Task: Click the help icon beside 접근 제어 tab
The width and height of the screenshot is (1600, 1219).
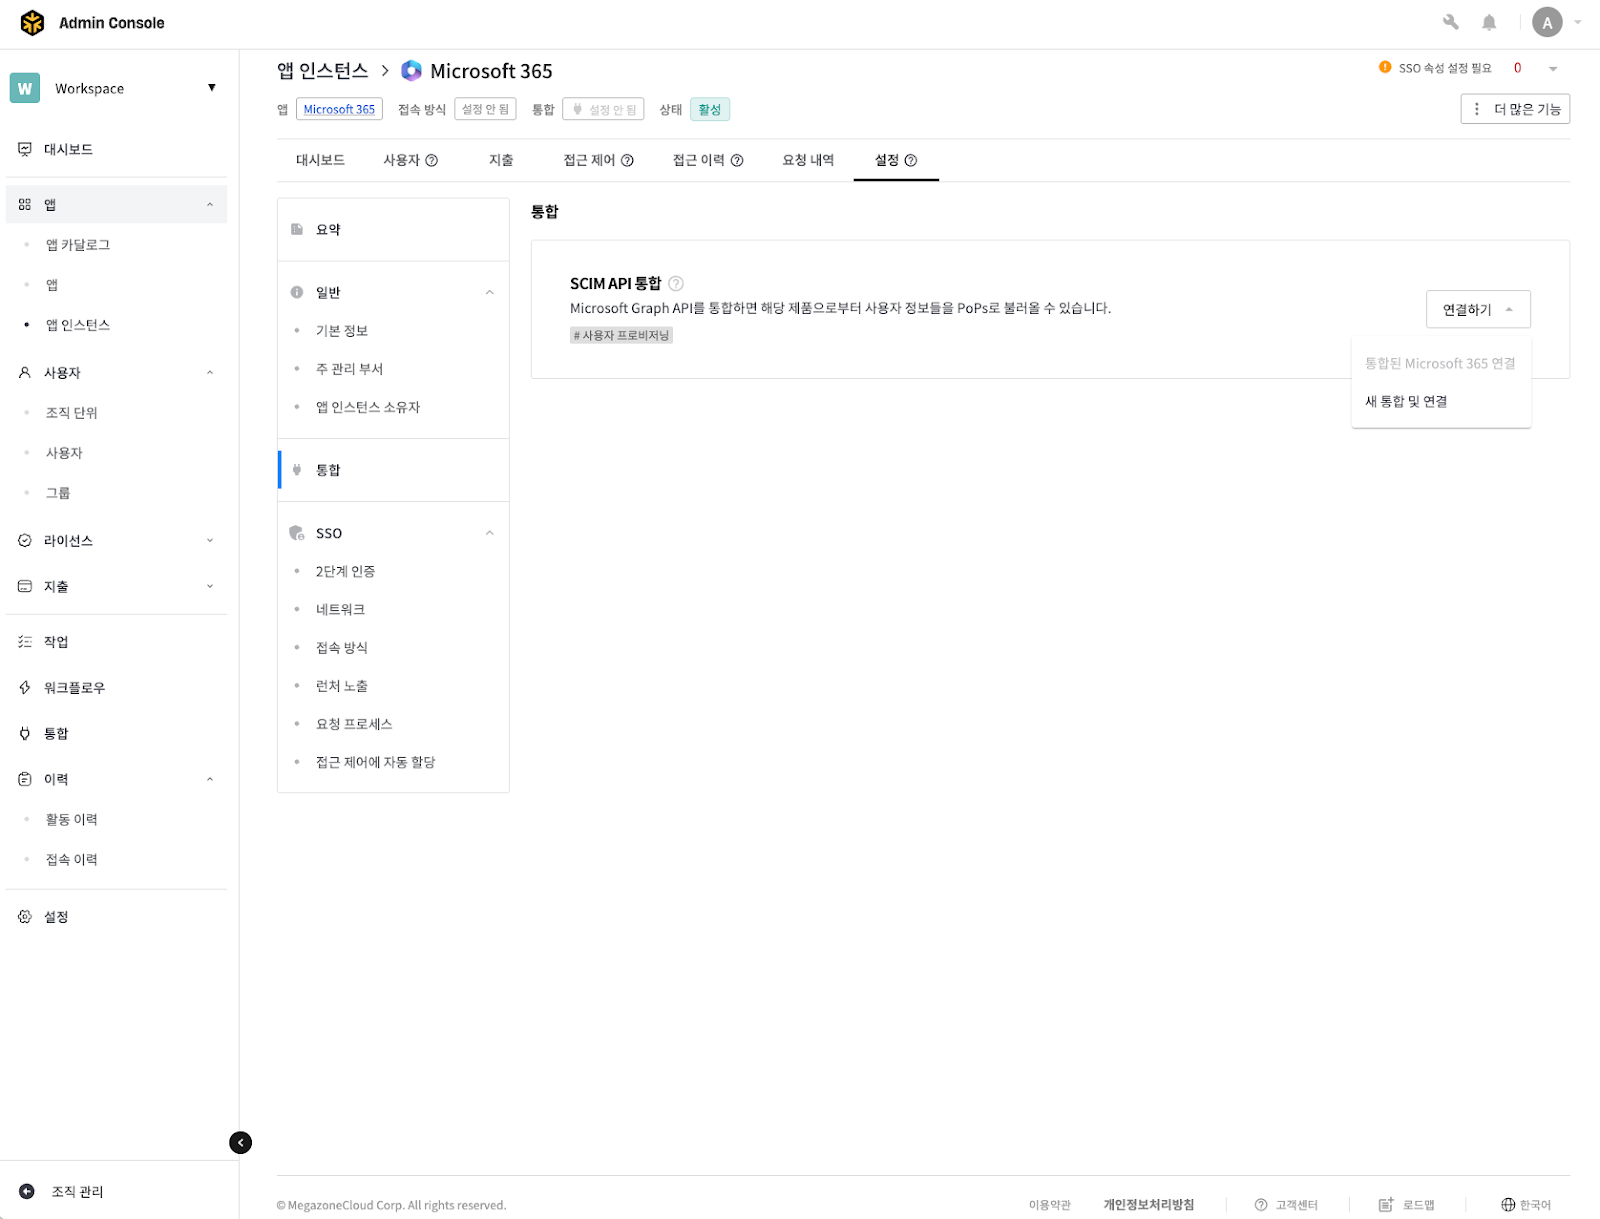Action: pos(628,160)
